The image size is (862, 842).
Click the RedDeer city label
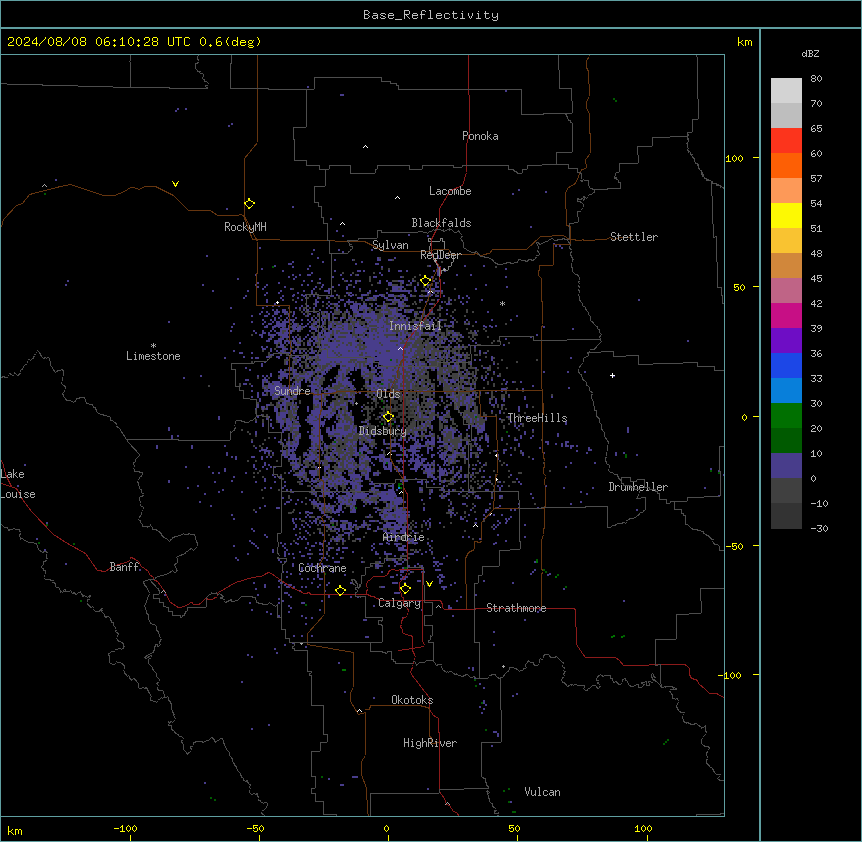440,255
